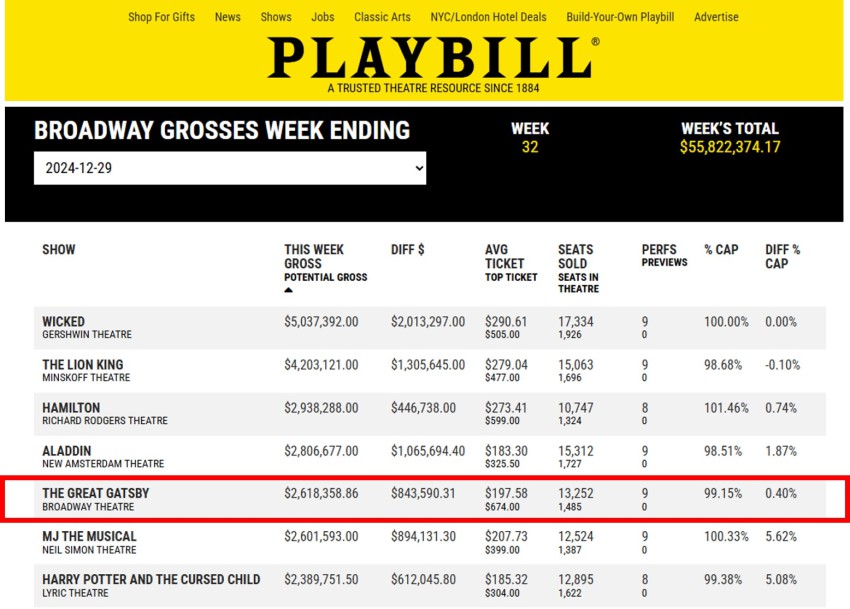Open Harry Potter and the Cursed Child

[151, 579]
